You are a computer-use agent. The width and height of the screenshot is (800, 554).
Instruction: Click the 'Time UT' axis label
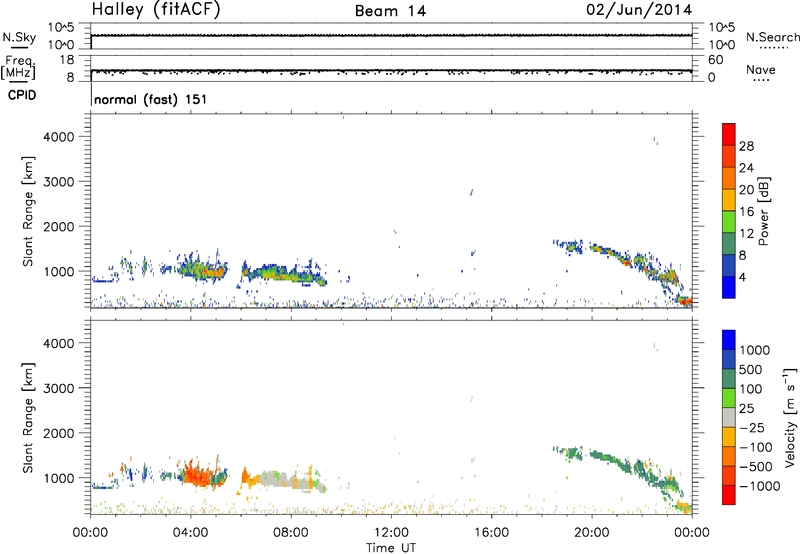391,548
